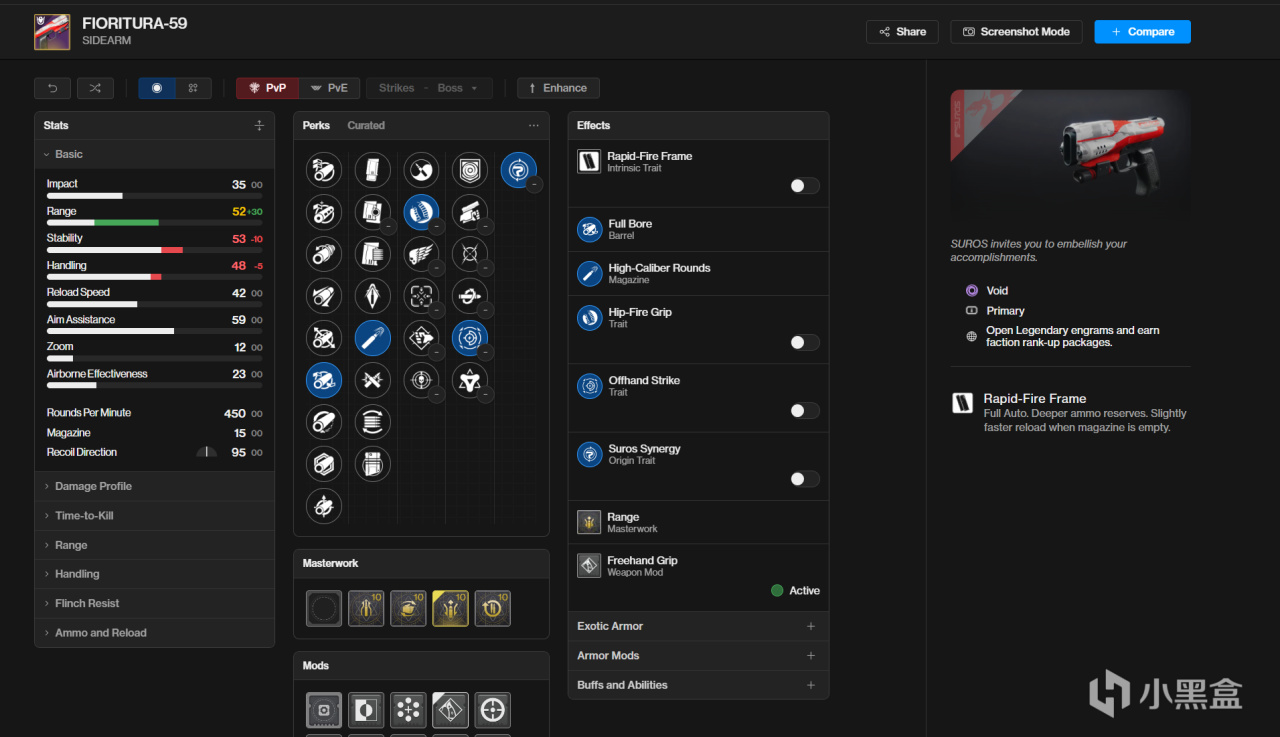The width and height of the screenshot is (1280, 737).
Task: Click the Range stat bar
Action: [154, 222]
